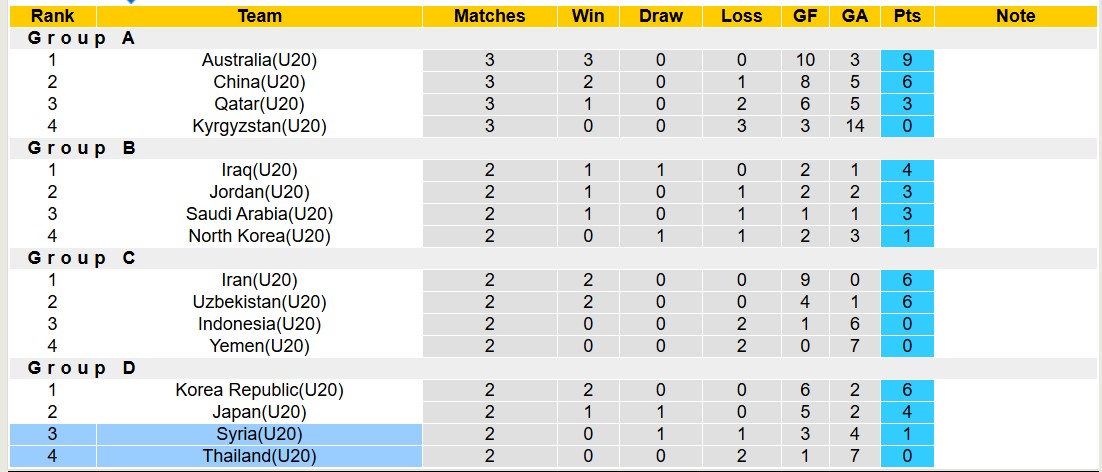Click the Uzbekistan(U20) team name

tap(260, 302)
